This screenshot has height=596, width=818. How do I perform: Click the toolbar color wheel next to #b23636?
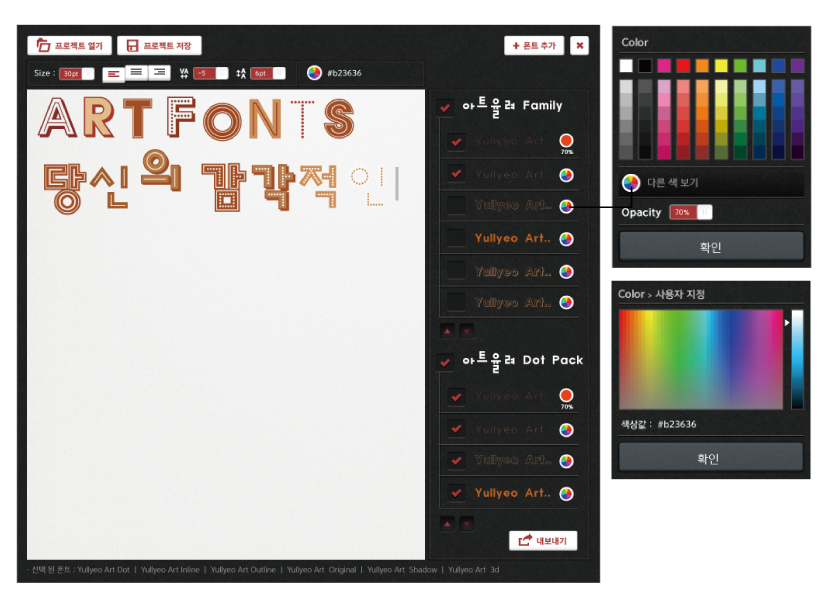click(314, 73)
